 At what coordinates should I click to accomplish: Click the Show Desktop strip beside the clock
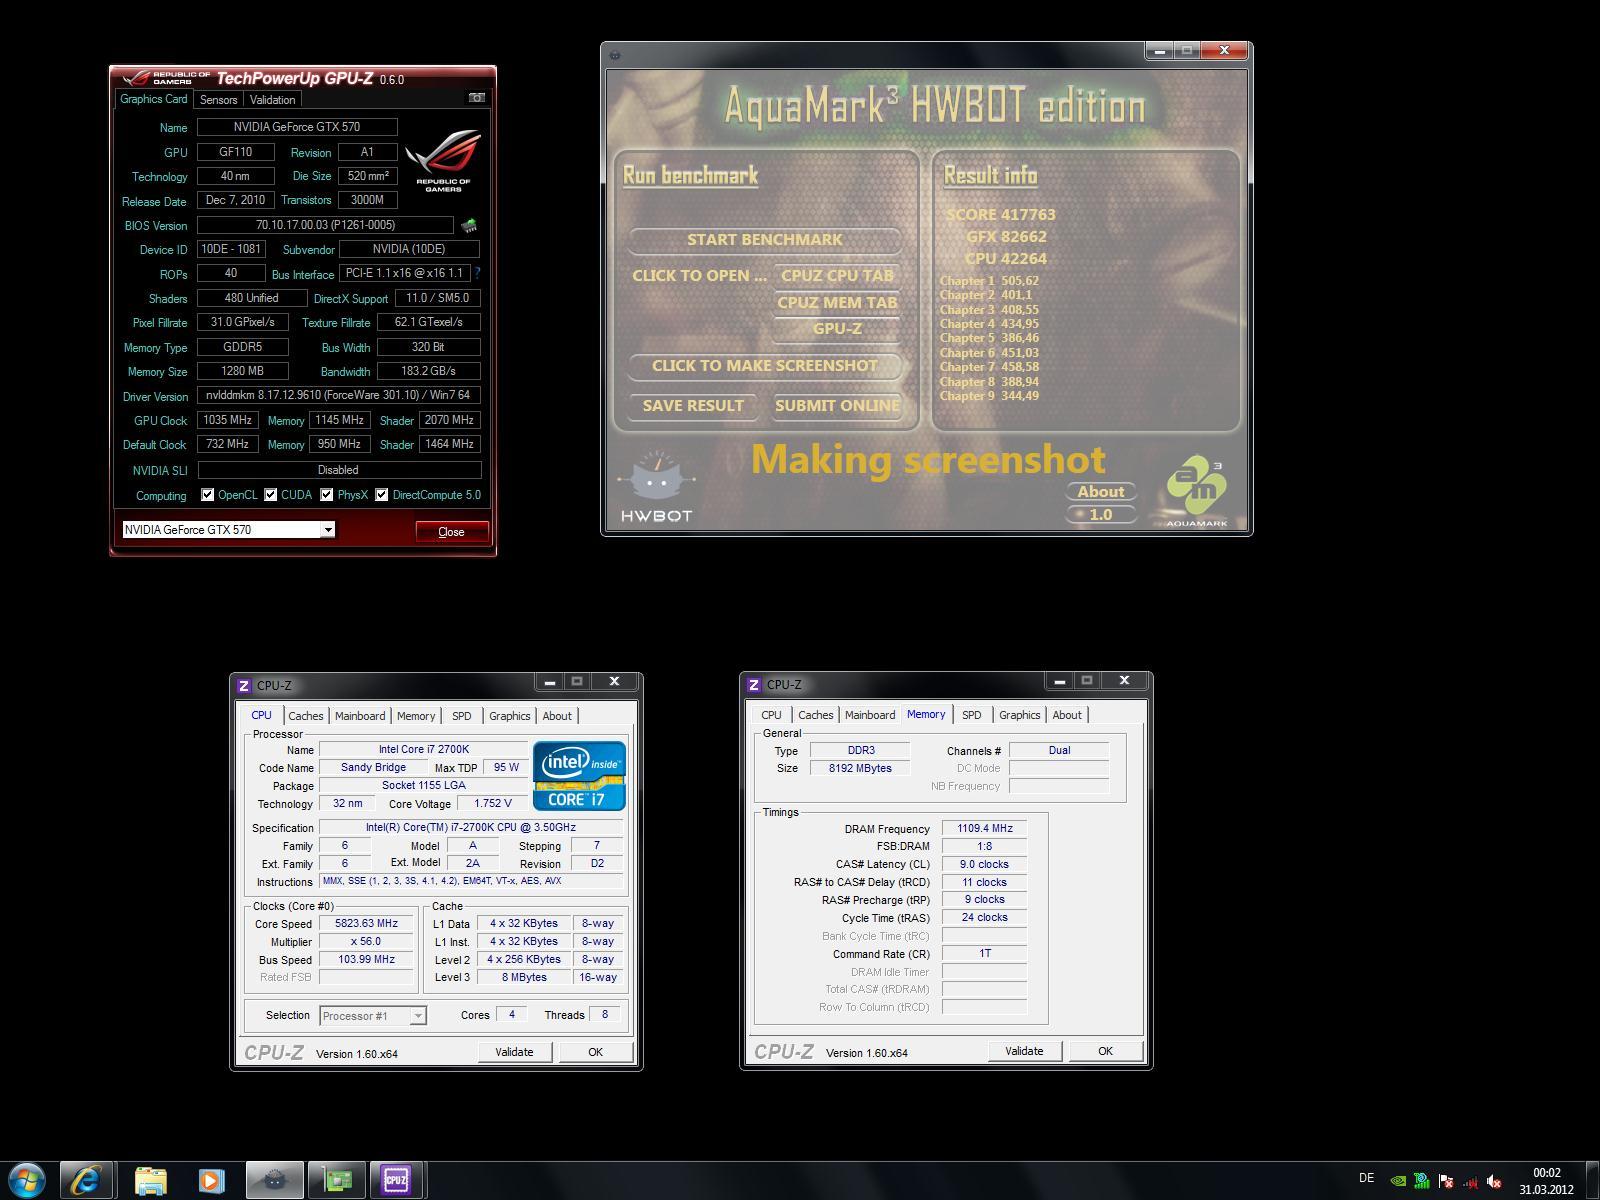point(1592,1181)
